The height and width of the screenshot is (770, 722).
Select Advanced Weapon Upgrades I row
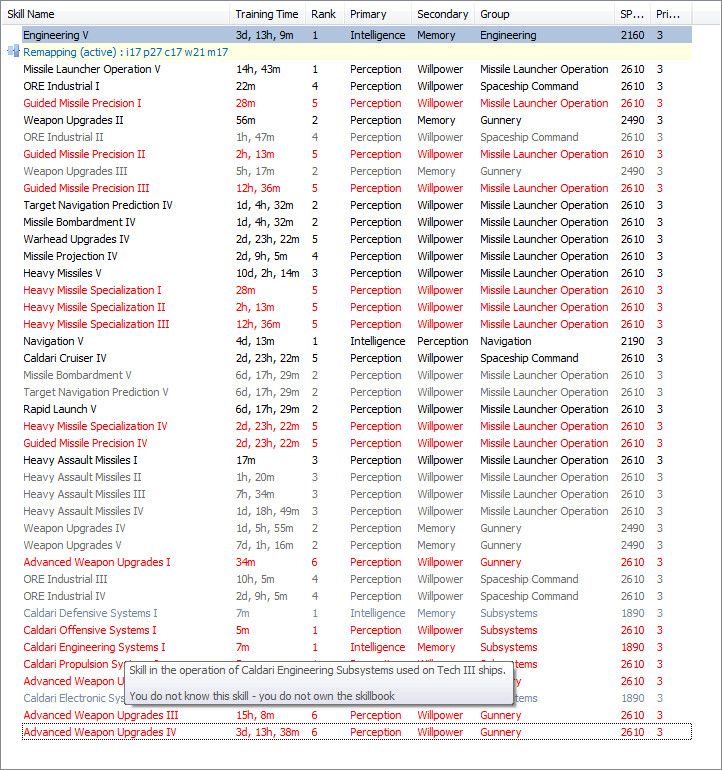pos(357,562)
